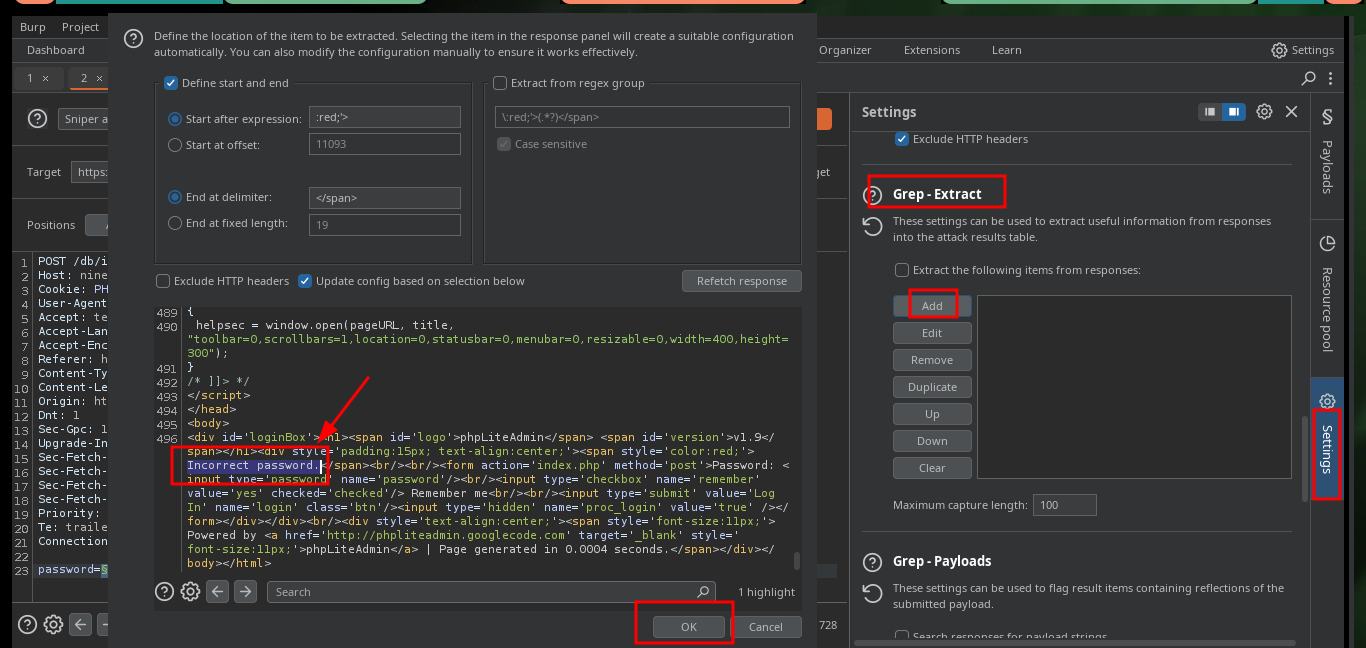Close Intruder tab 2
The height and width of the screenshot is (648, 1366).
[x=100, y=78]
